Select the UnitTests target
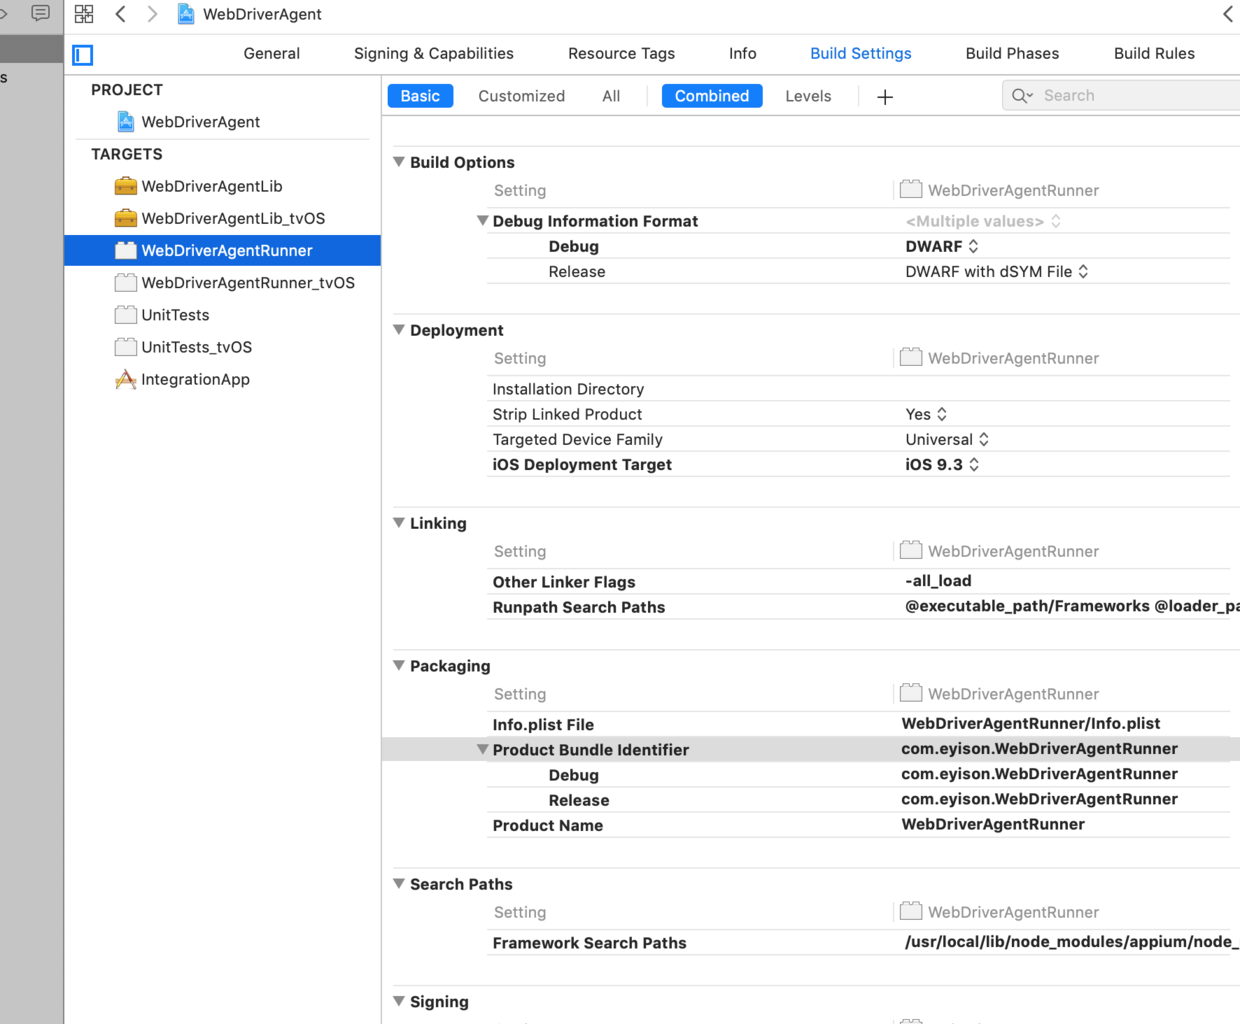 [174, 315]
